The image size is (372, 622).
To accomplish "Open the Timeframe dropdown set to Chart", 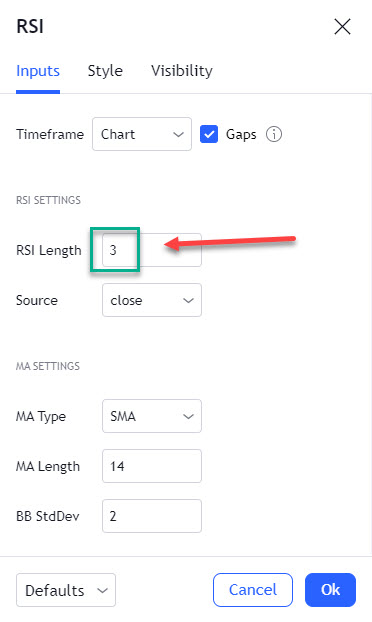I will [x=142, y=134].
